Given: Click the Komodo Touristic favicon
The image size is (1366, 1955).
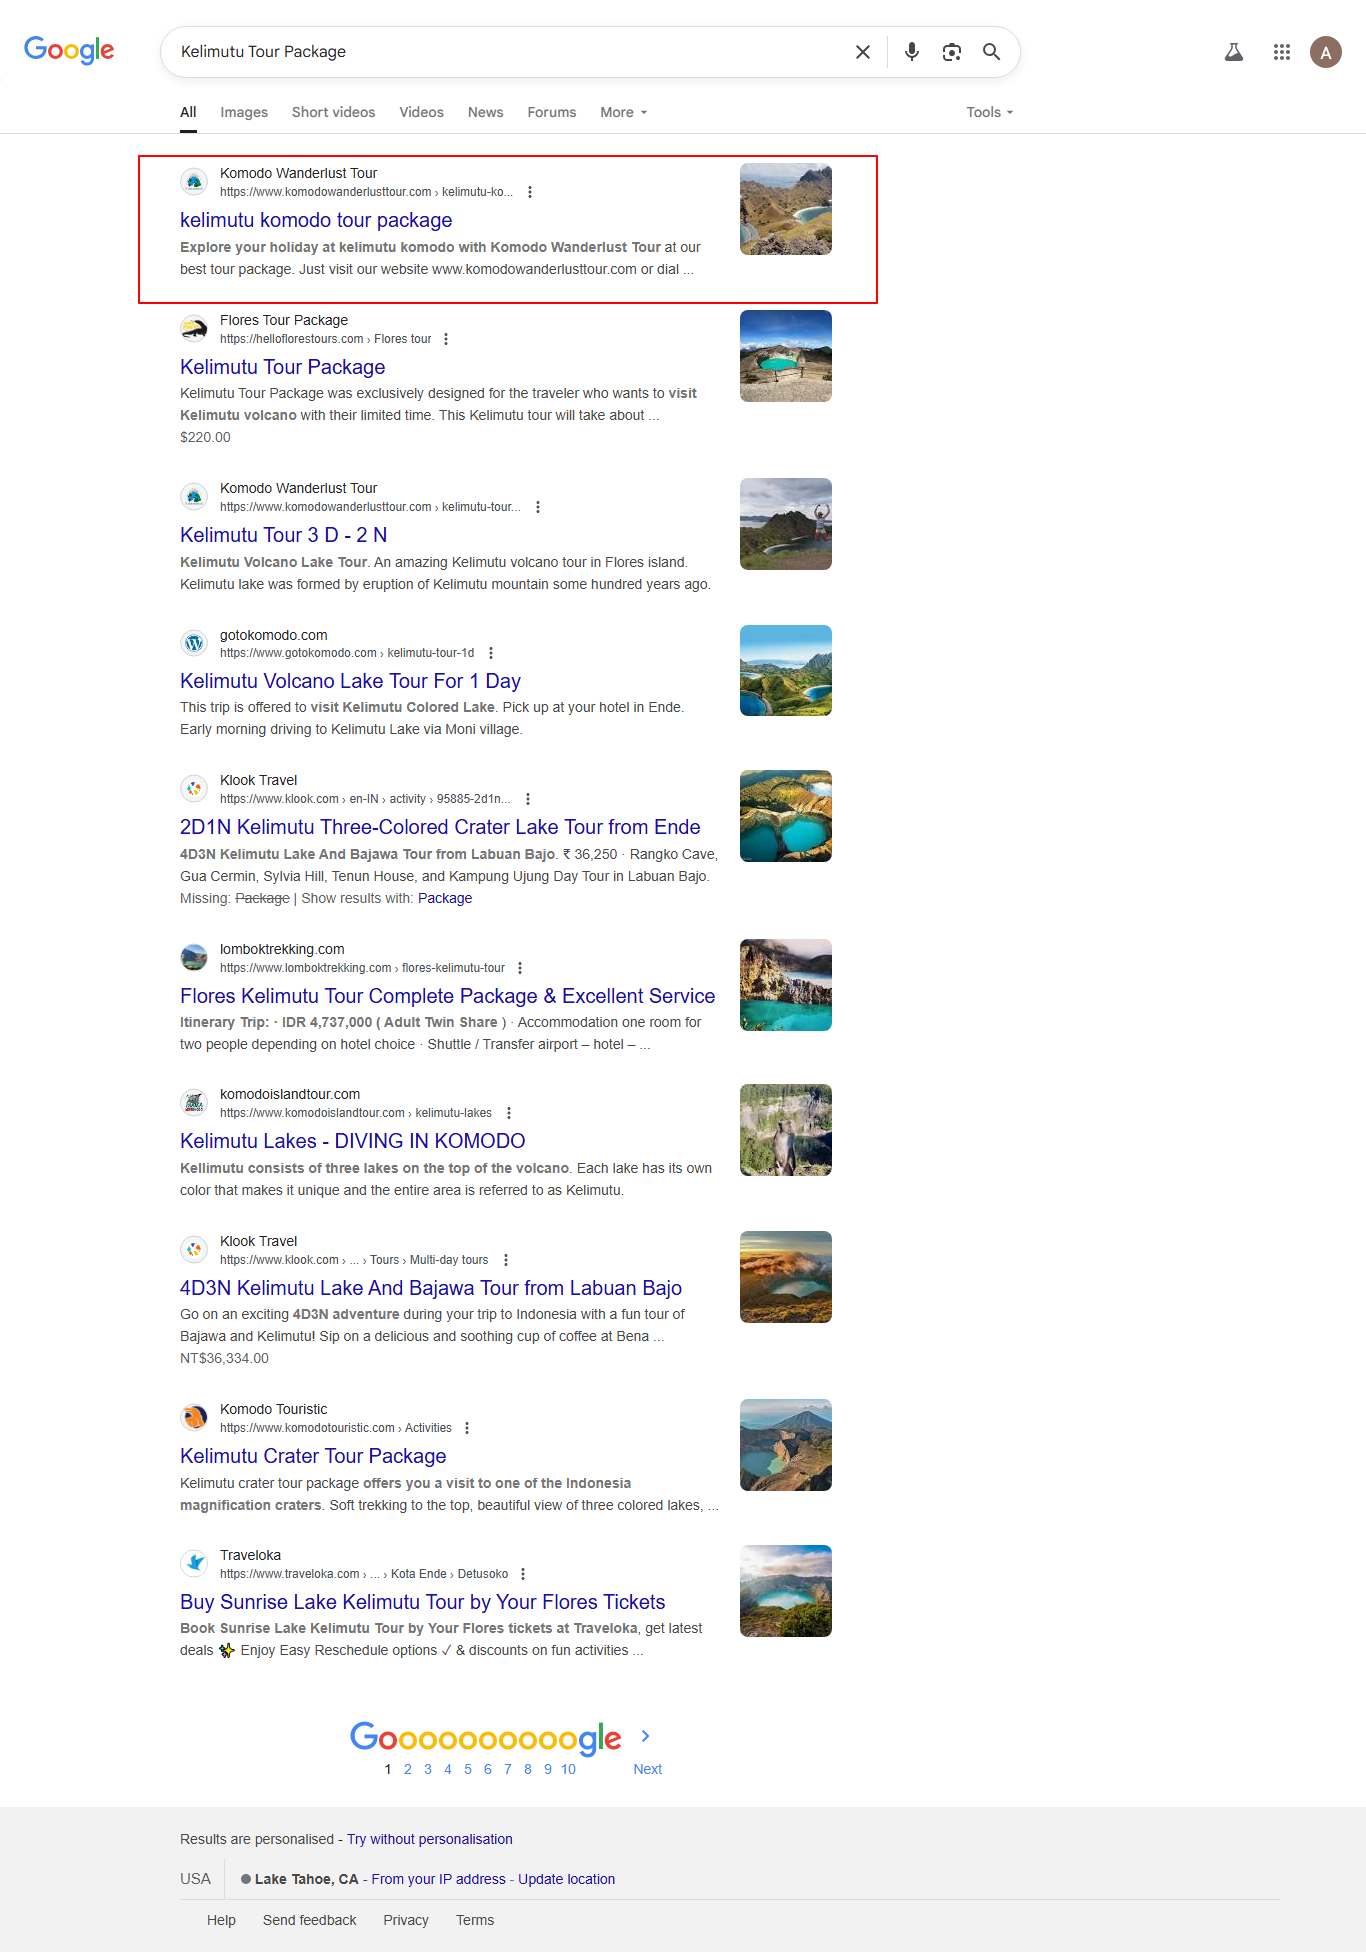Looking at the screenshot, I should [194, 1417].
